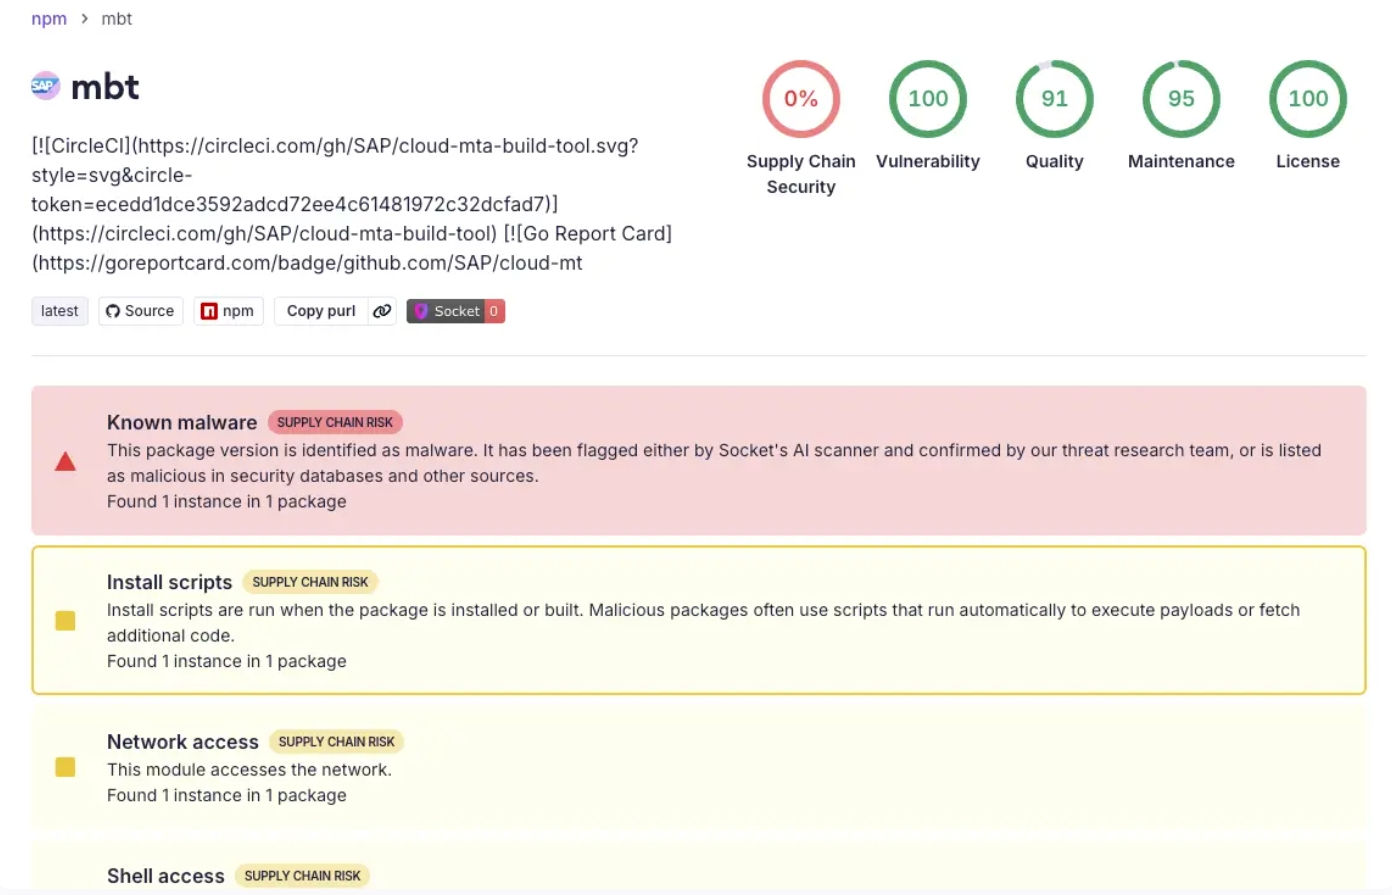Click the CircleCI badge markdown description text
The height and width of the screenshot is (895, 1392).
coord(351,204)
